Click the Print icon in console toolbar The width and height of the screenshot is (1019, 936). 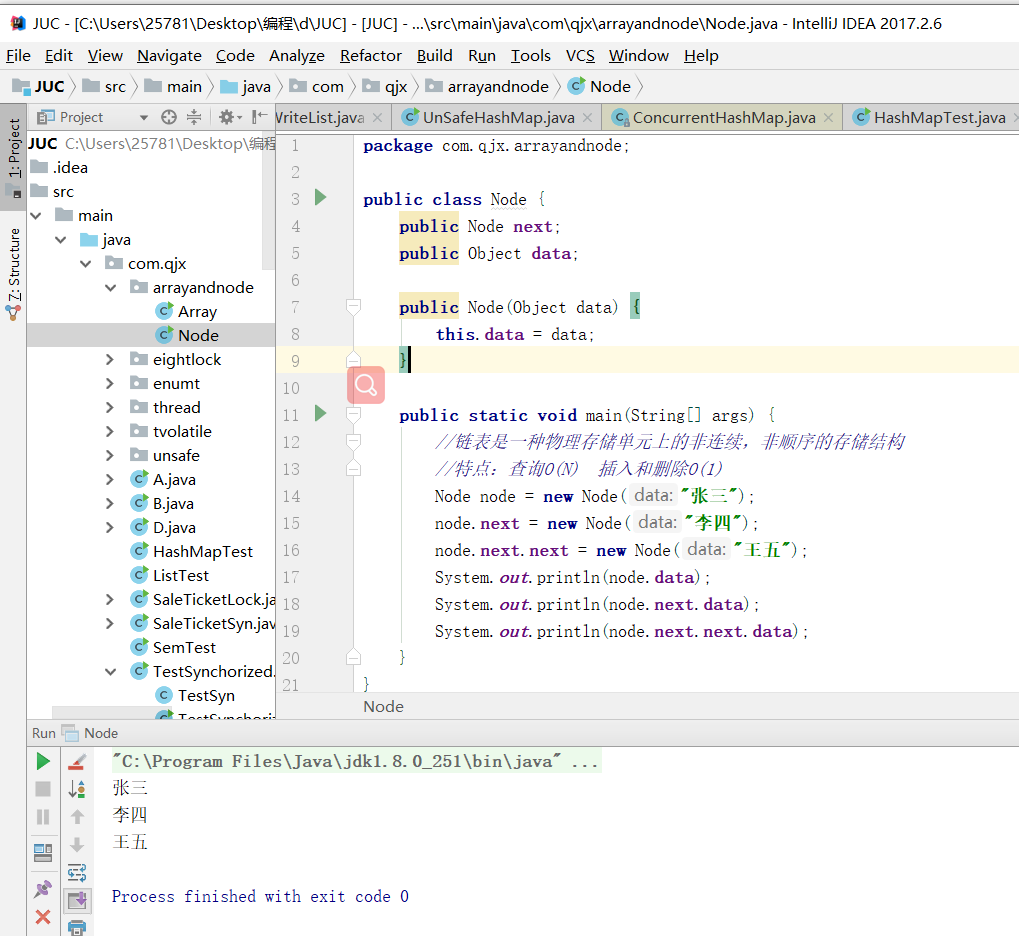coord(77,927)
